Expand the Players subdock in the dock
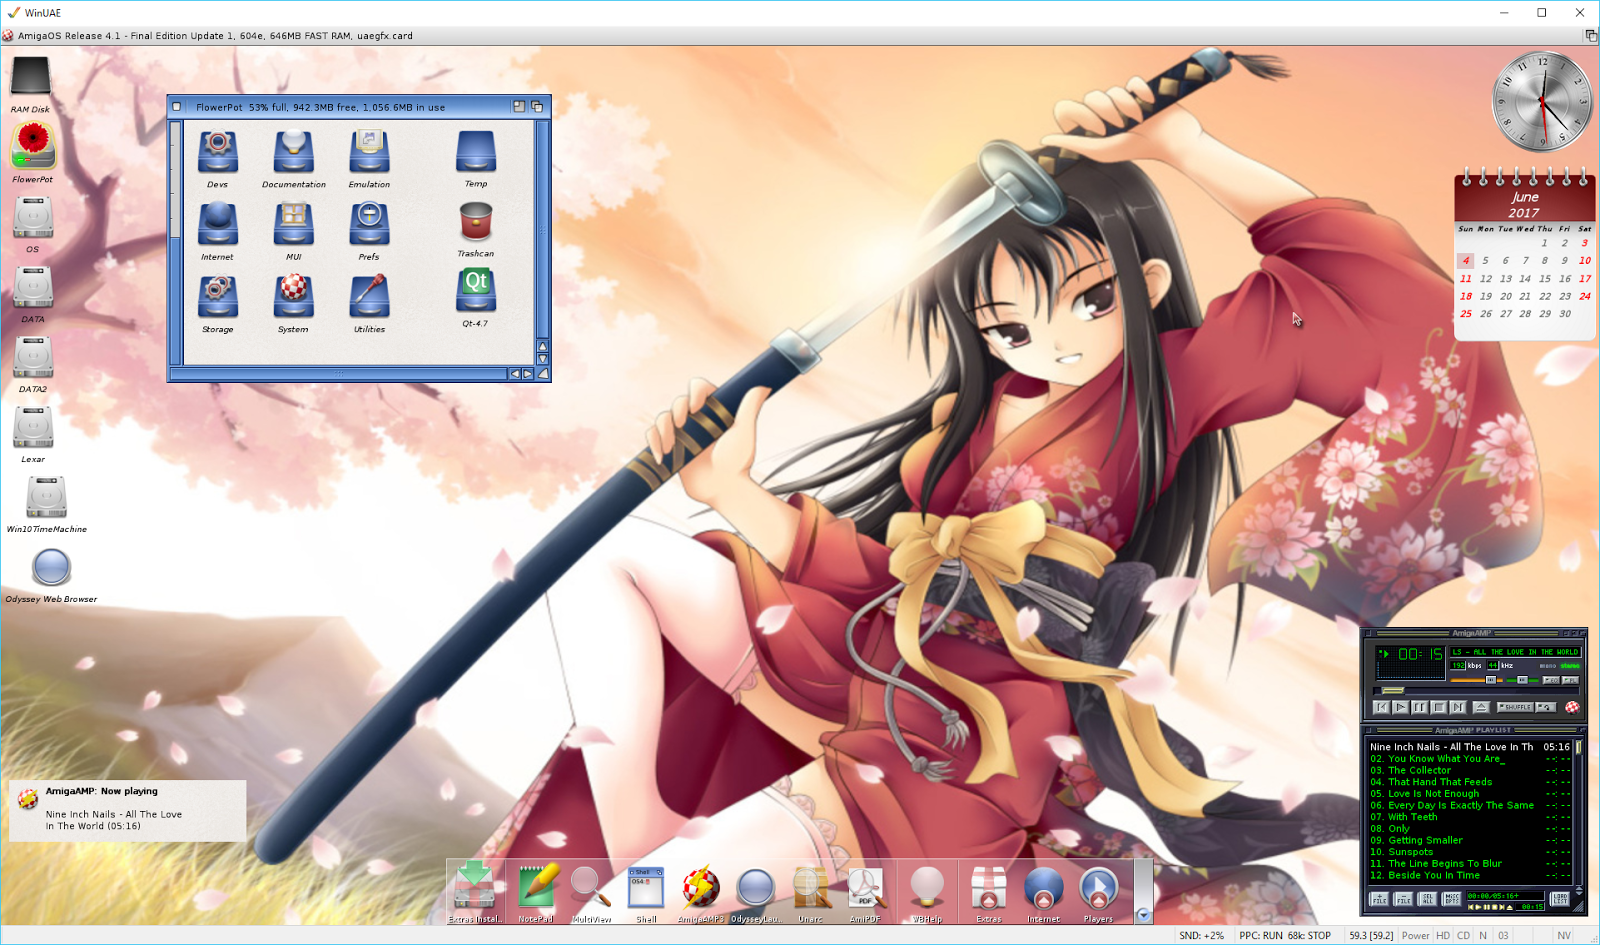The image size is (1600, 945). [1098, 891]
